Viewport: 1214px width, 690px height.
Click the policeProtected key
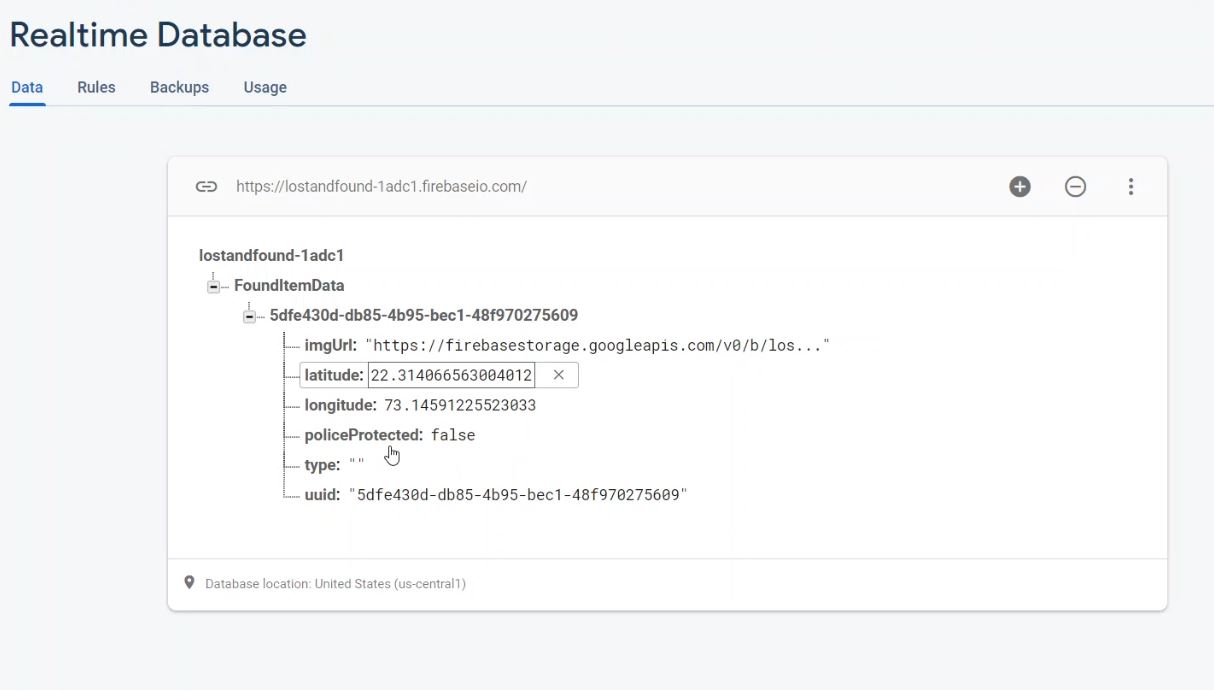[x=364, y=435]
